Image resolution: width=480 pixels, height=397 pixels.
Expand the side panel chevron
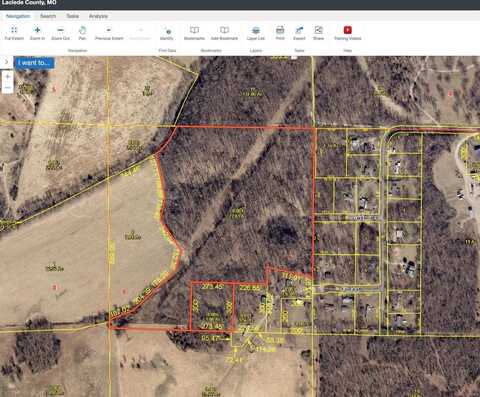[x=6, y=62]
